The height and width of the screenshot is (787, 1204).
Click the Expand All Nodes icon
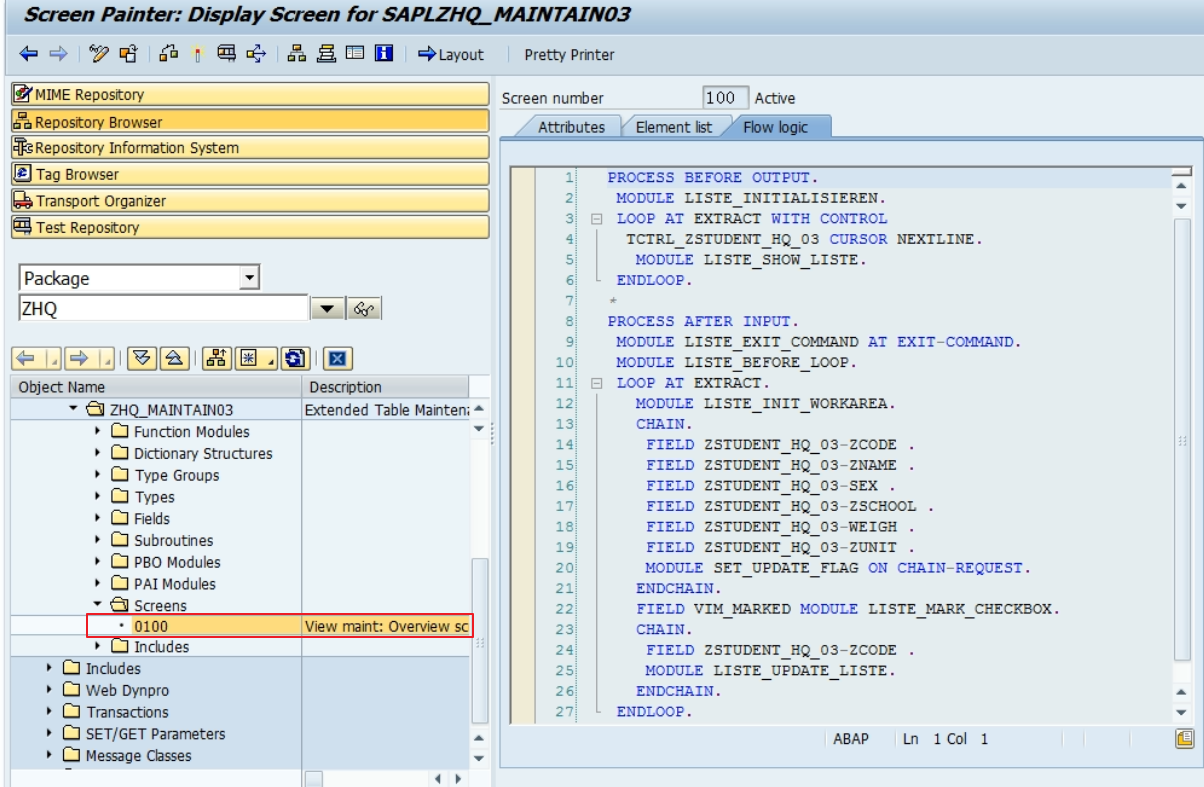(142, 358)
